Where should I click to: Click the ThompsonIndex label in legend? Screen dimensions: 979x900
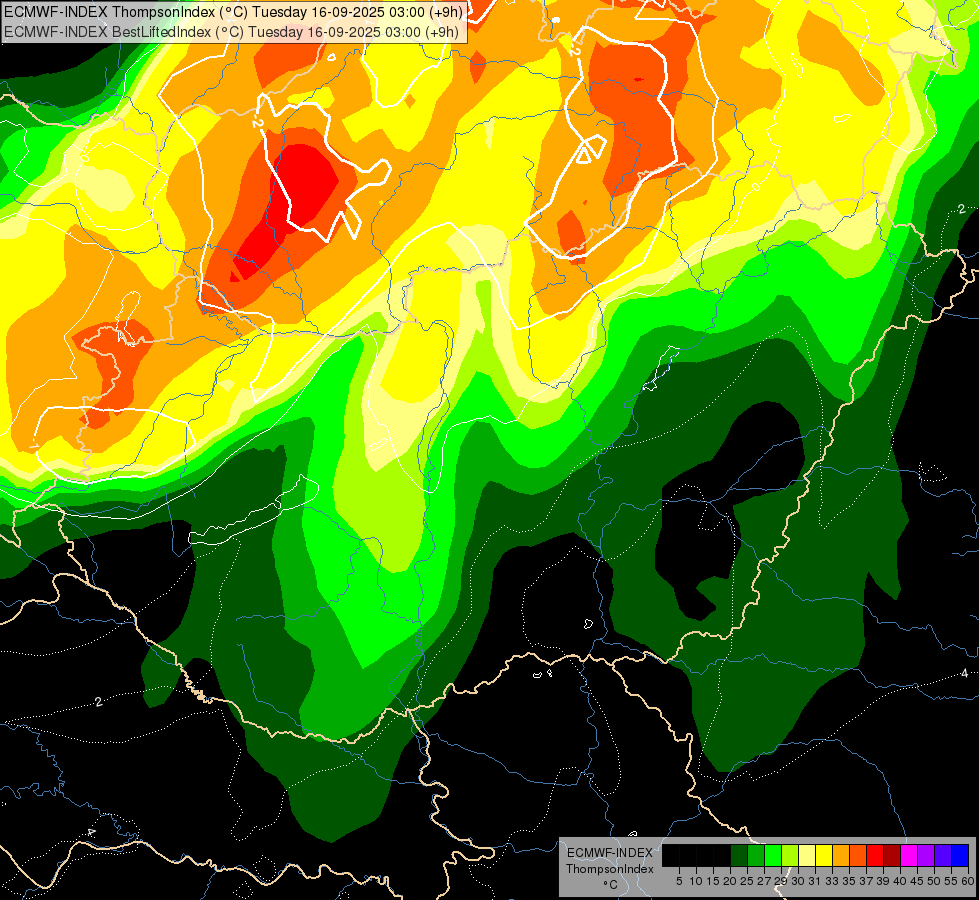tap(610, 869)
